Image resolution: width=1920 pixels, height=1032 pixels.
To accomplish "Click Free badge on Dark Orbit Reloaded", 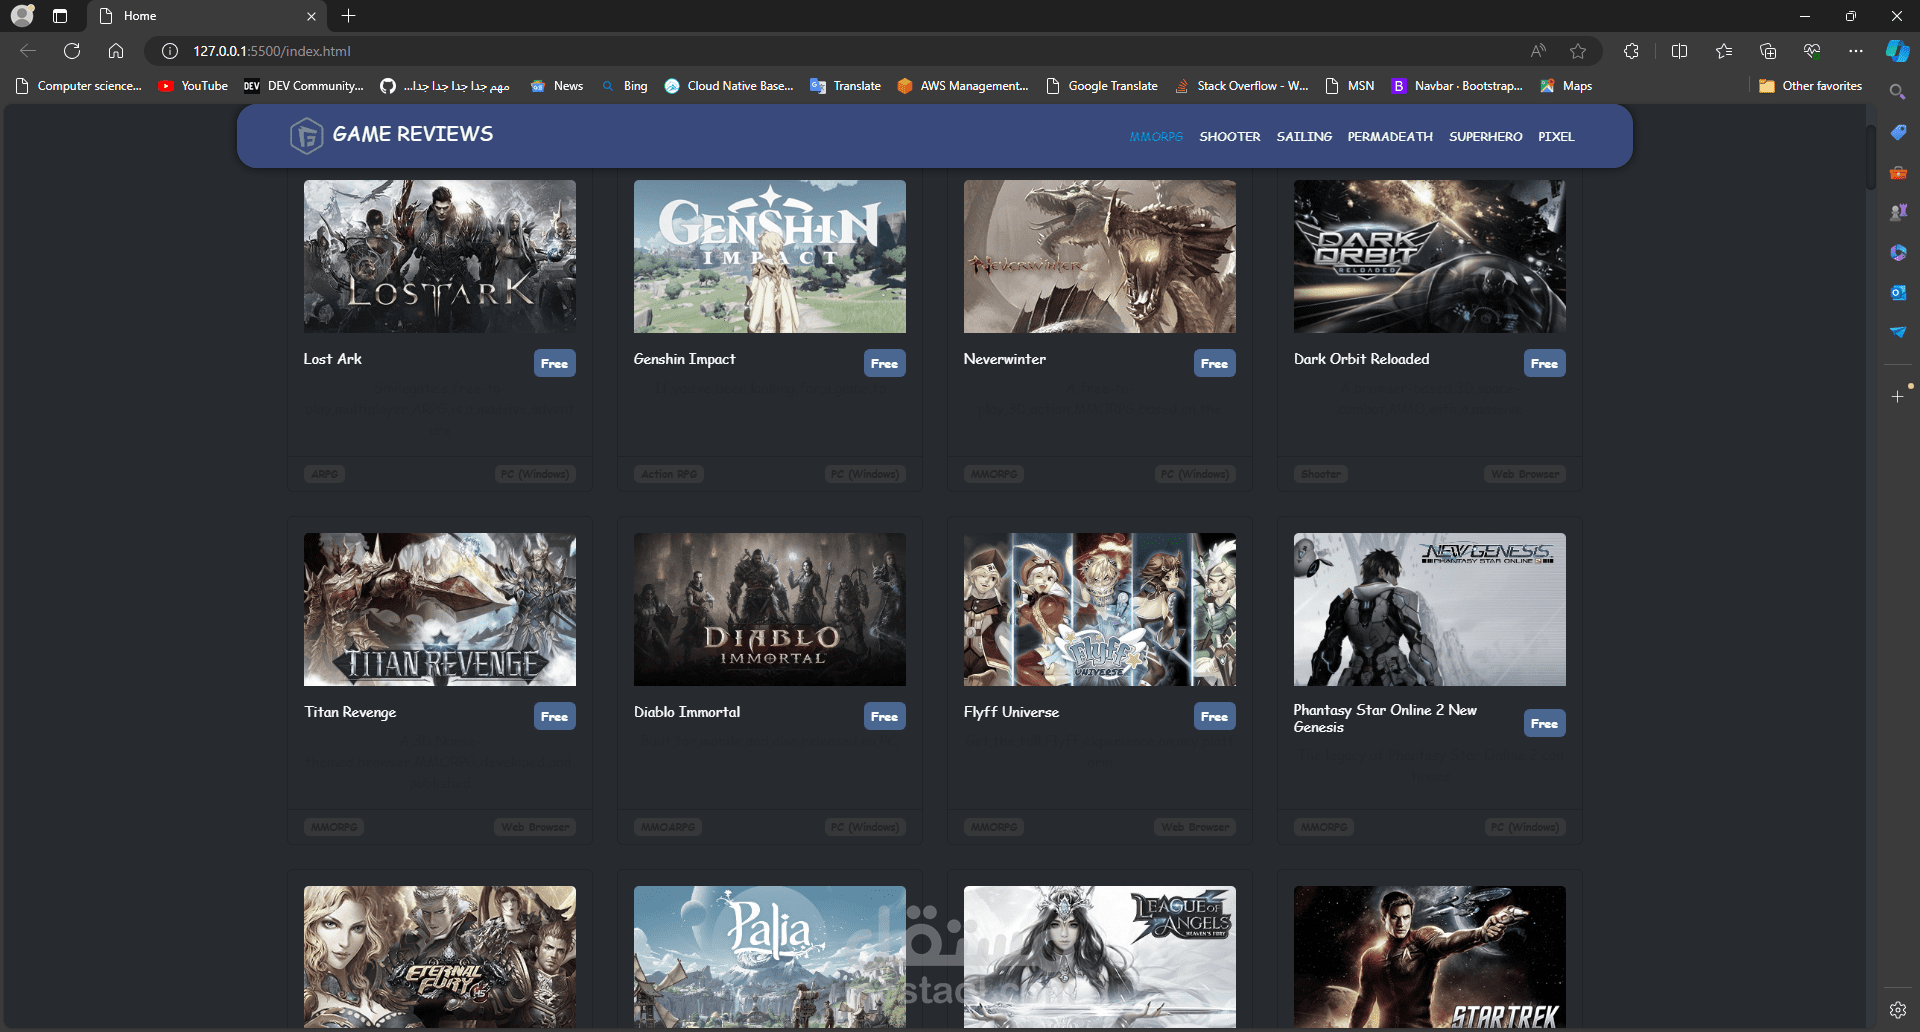I will [1545, 364].
